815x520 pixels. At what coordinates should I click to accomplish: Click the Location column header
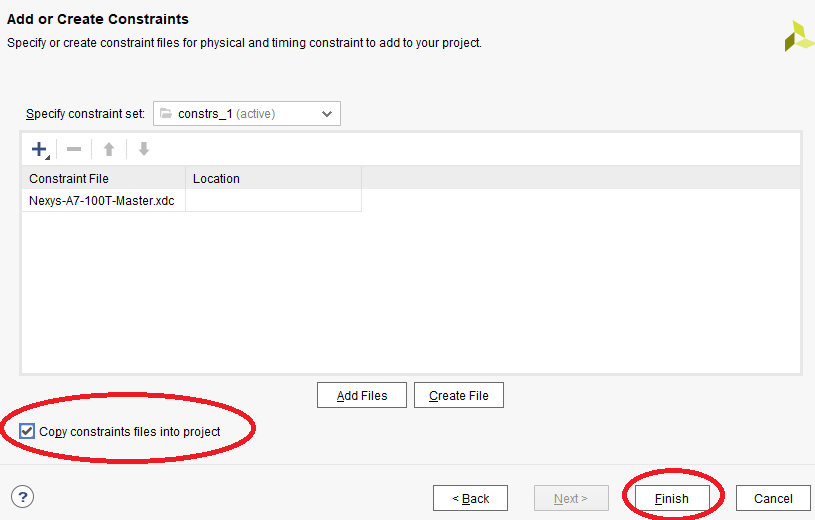[272, 178]
